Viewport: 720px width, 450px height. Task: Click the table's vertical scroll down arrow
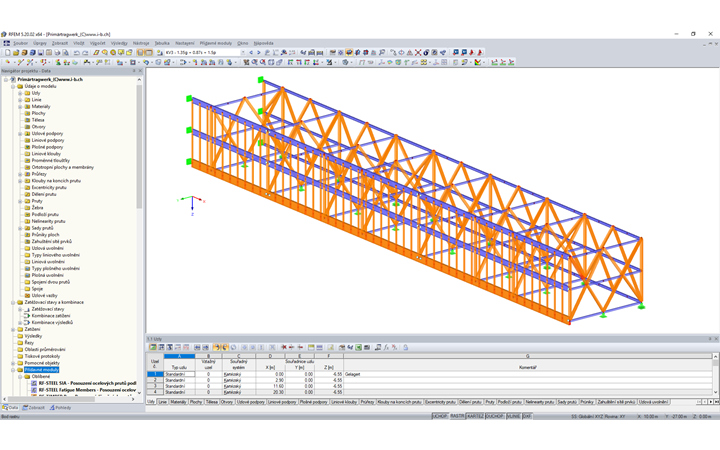715,392
